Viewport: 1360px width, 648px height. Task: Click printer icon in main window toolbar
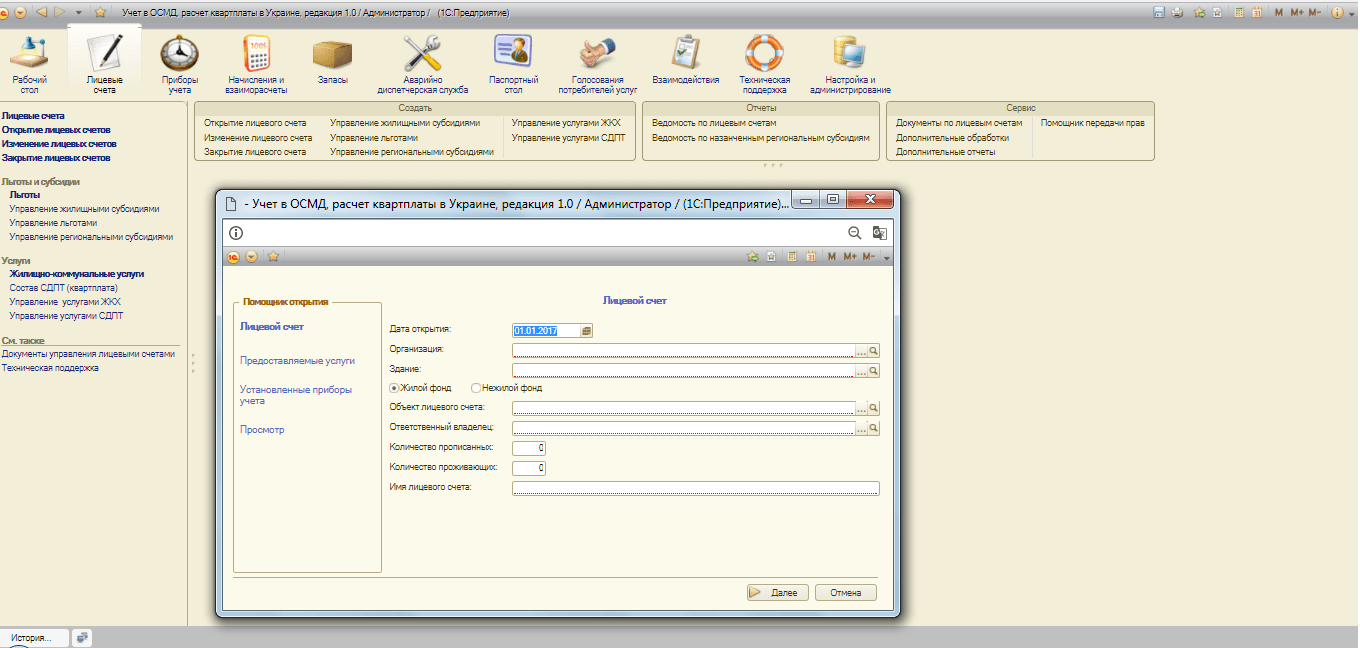pyautogui.click(x=1178, y=12)
